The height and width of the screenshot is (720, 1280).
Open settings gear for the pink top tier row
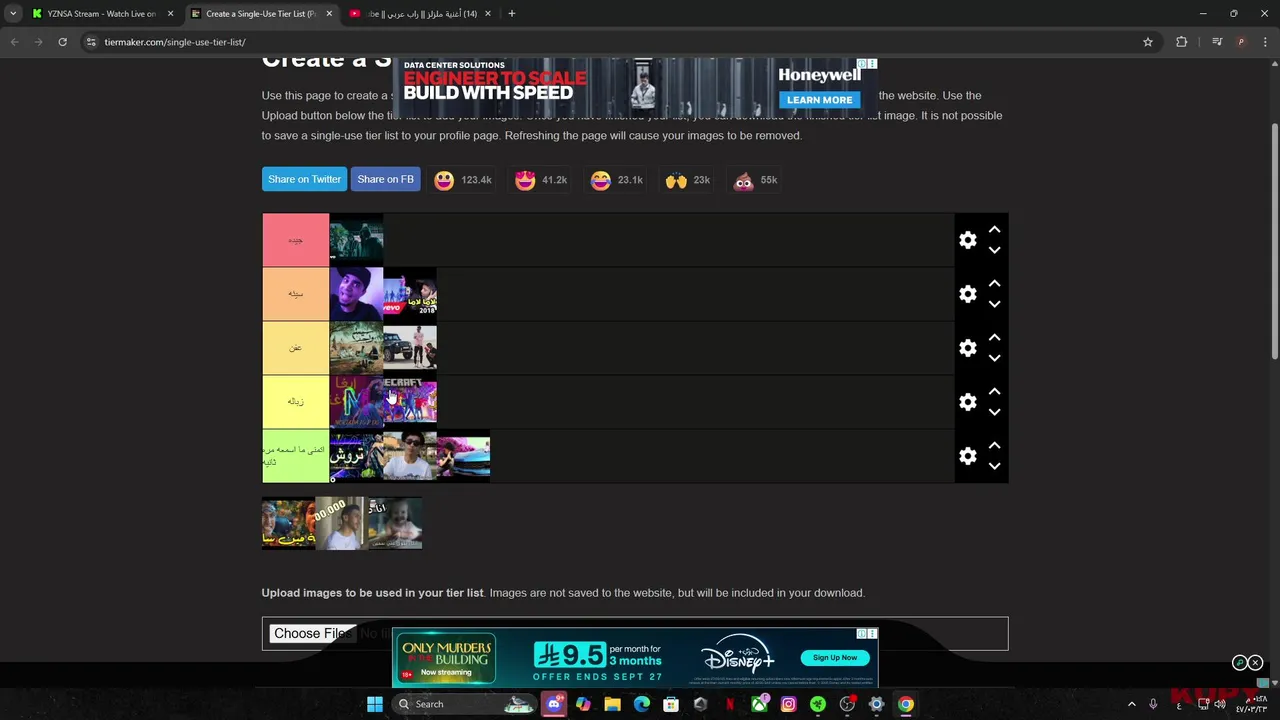tap(967, 240)
